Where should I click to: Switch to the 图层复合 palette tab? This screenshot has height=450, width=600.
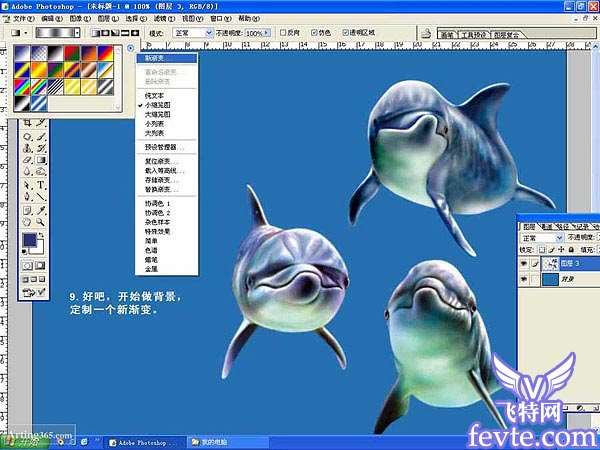(x=507, y=35)
